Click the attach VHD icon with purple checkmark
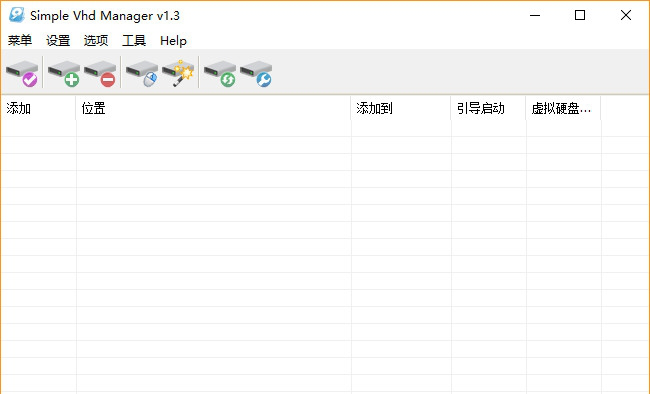 [x=22, y=73]
